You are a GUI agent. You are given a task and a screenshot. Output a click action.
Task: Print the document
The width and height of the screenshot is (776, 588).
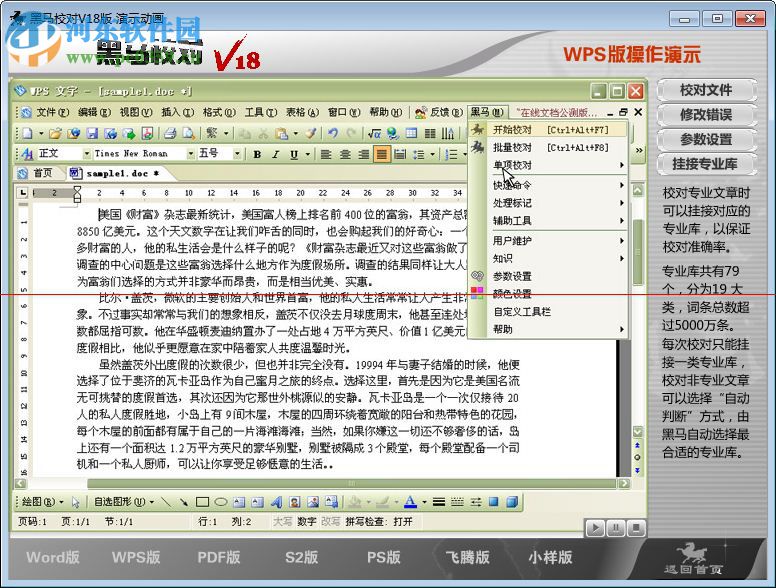[x=170, y=133]
